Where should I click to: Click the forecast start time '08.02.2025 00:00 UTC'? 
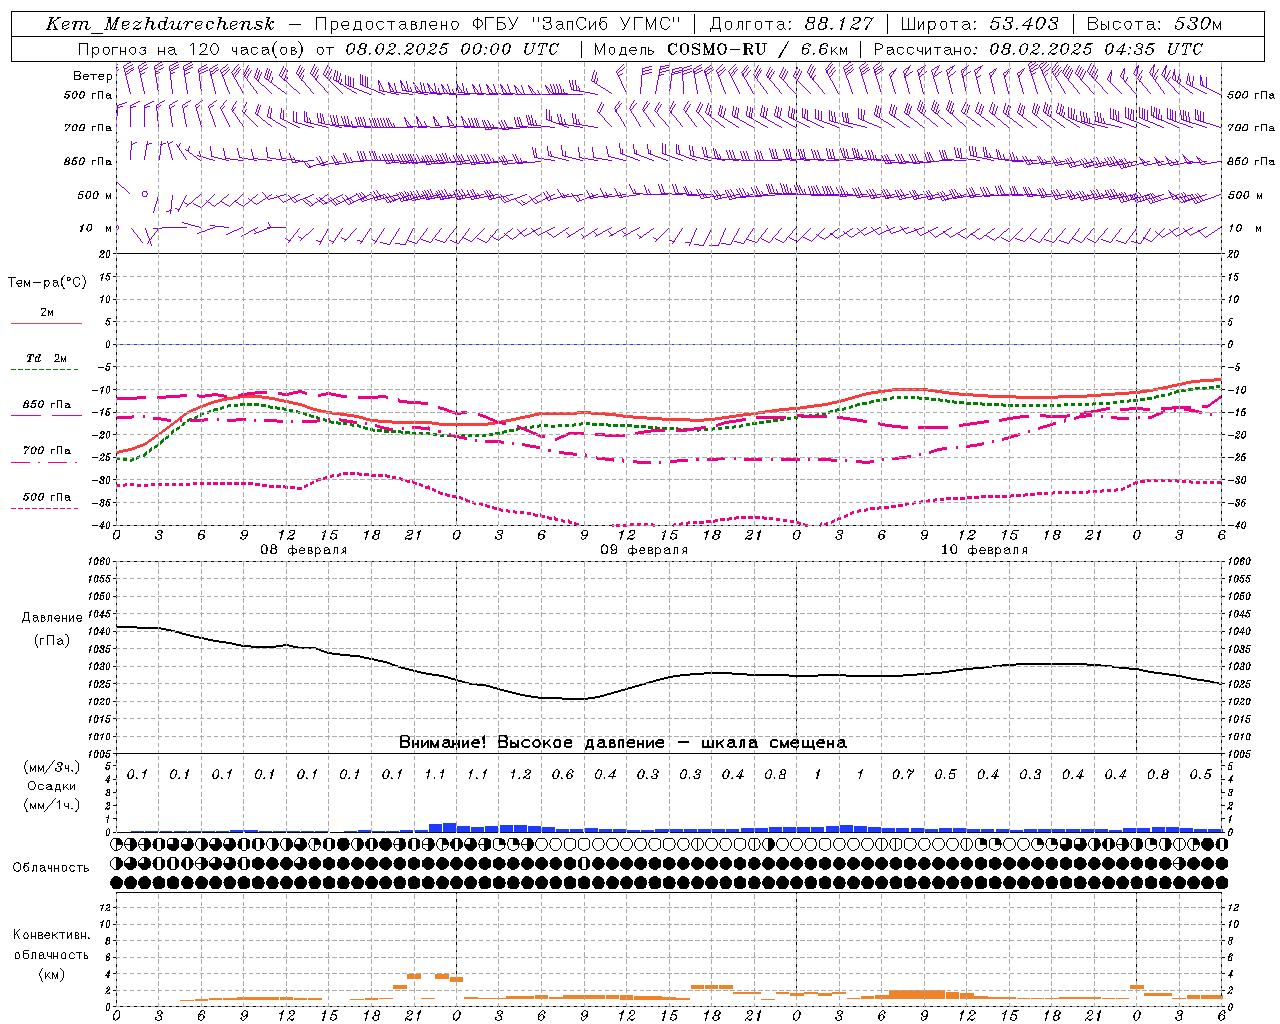tap(452, 49)
